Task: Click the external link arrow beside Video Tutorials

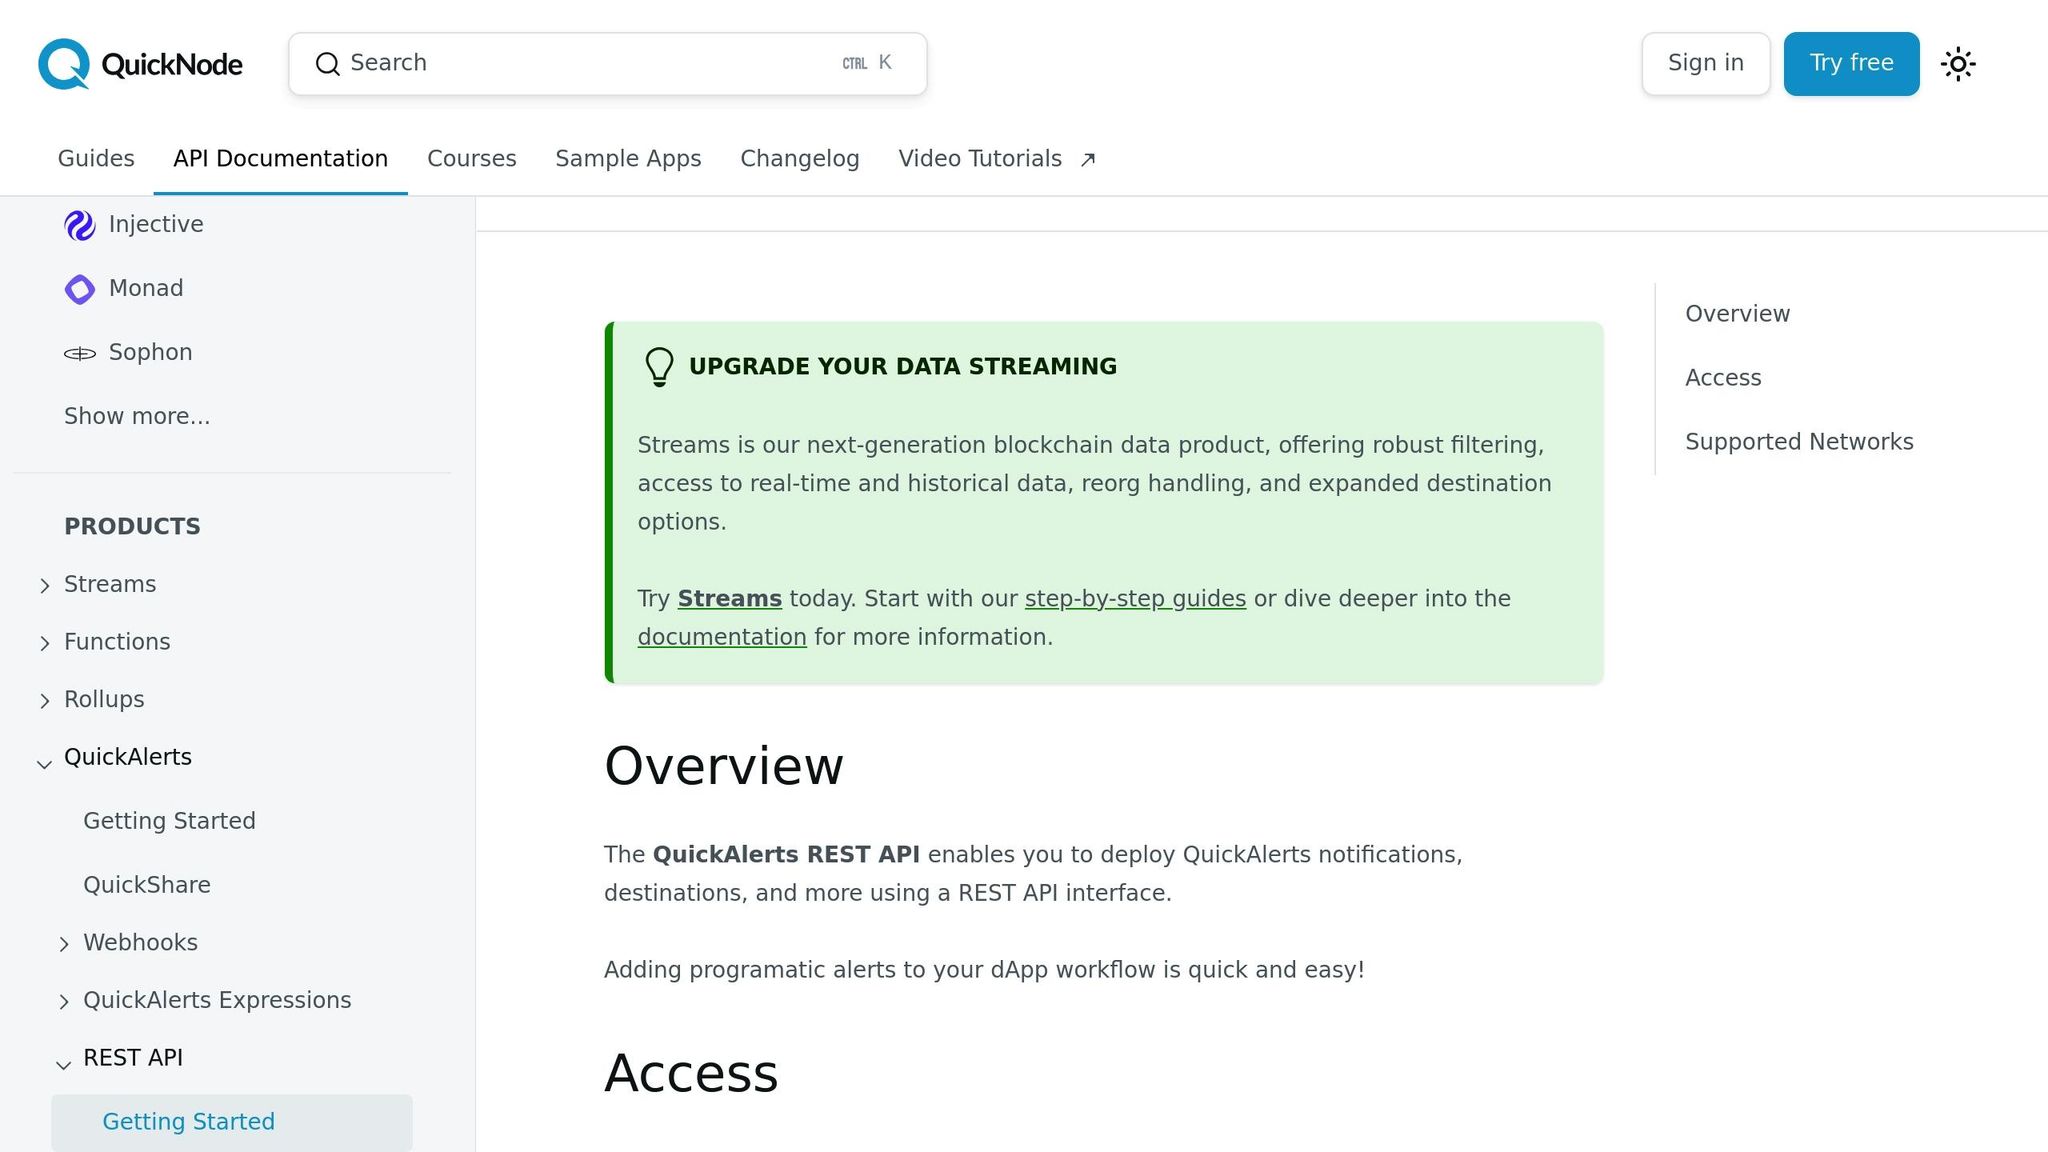Action: coord(1088,159)
